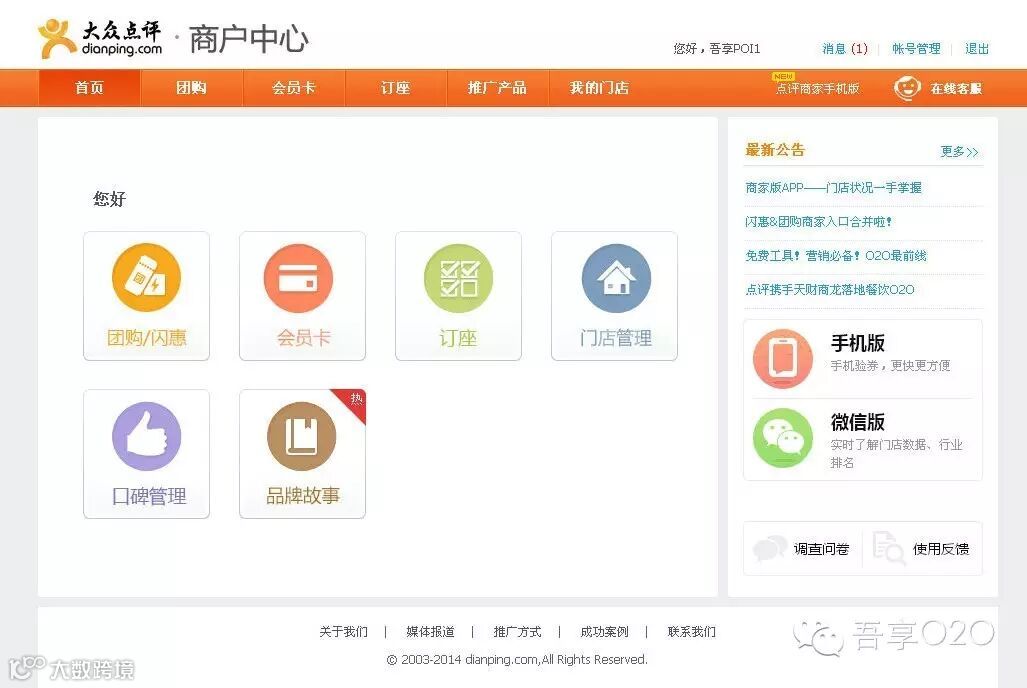Select the 我的门店 navigation tab
1027x688 pixels.
(599, 88)
